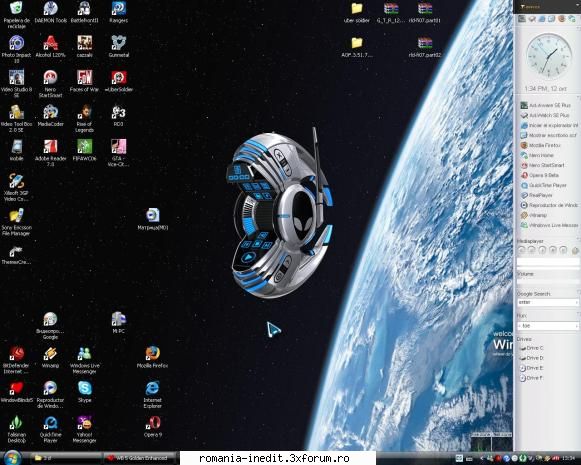Click the system tray clock showing 13:34
This screenshot has height=465, width=581.
point(570,459)
